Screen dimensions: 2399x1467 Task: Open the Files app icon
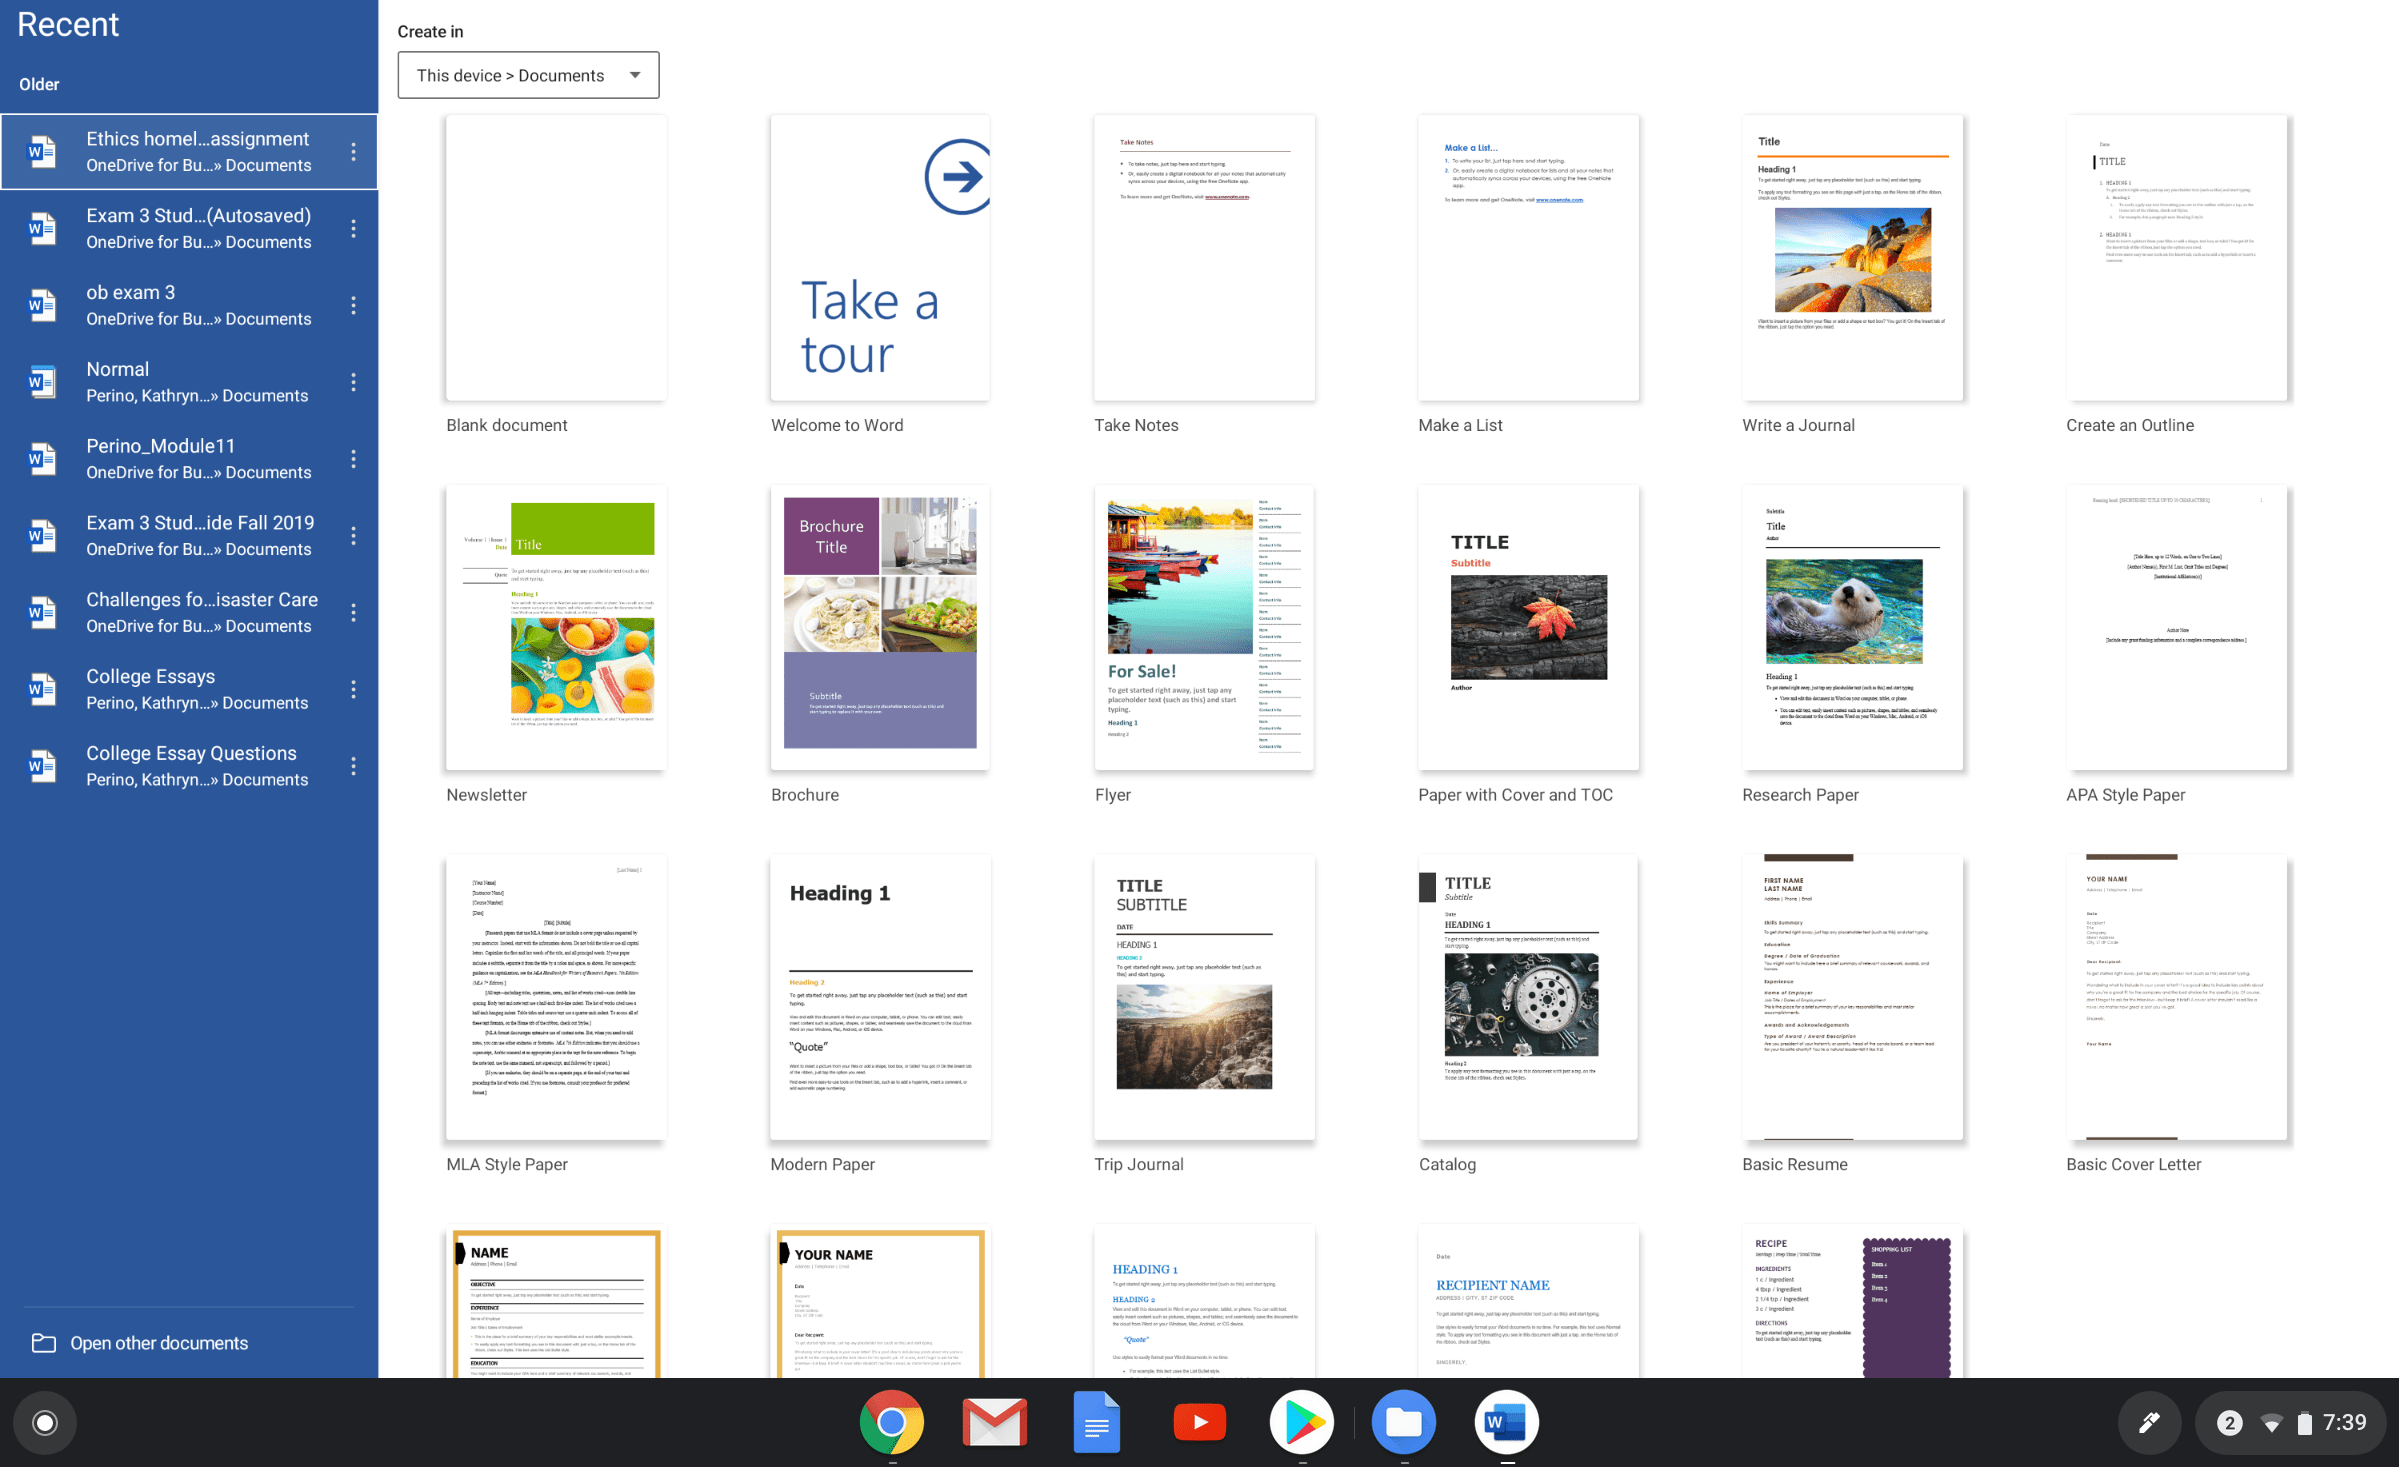[x=1404, y=1422]
